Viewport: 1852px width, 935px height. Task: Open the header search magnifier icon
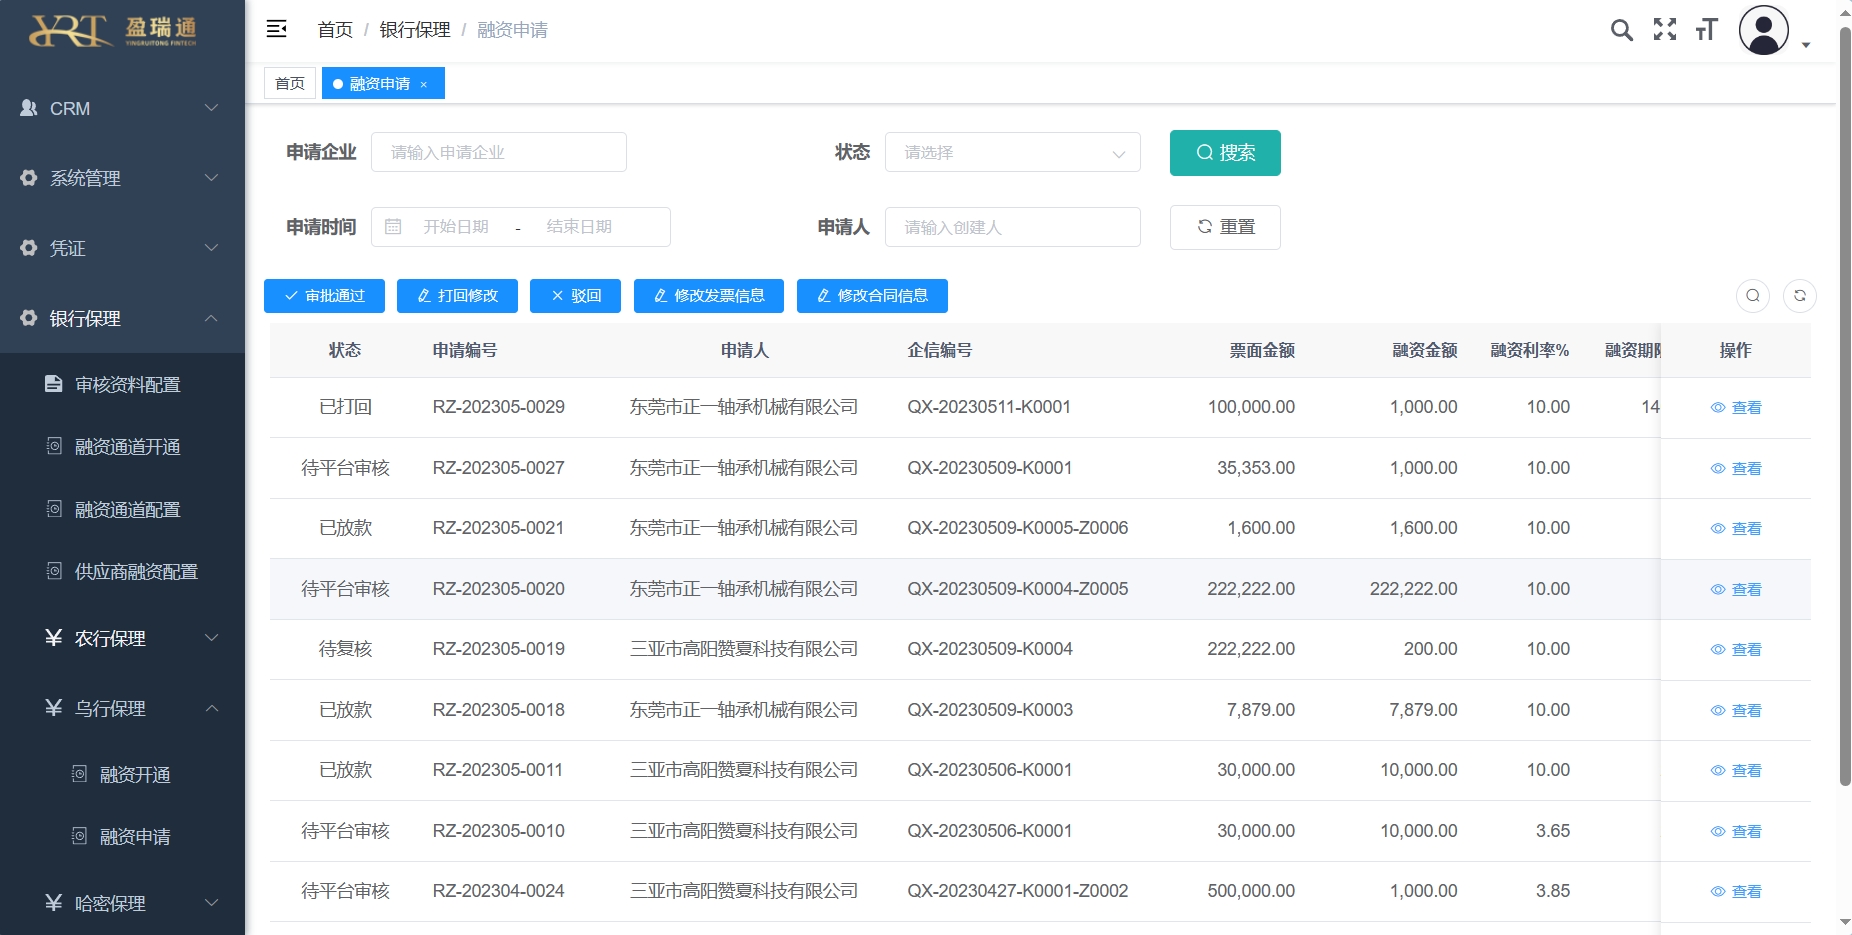1622,30
